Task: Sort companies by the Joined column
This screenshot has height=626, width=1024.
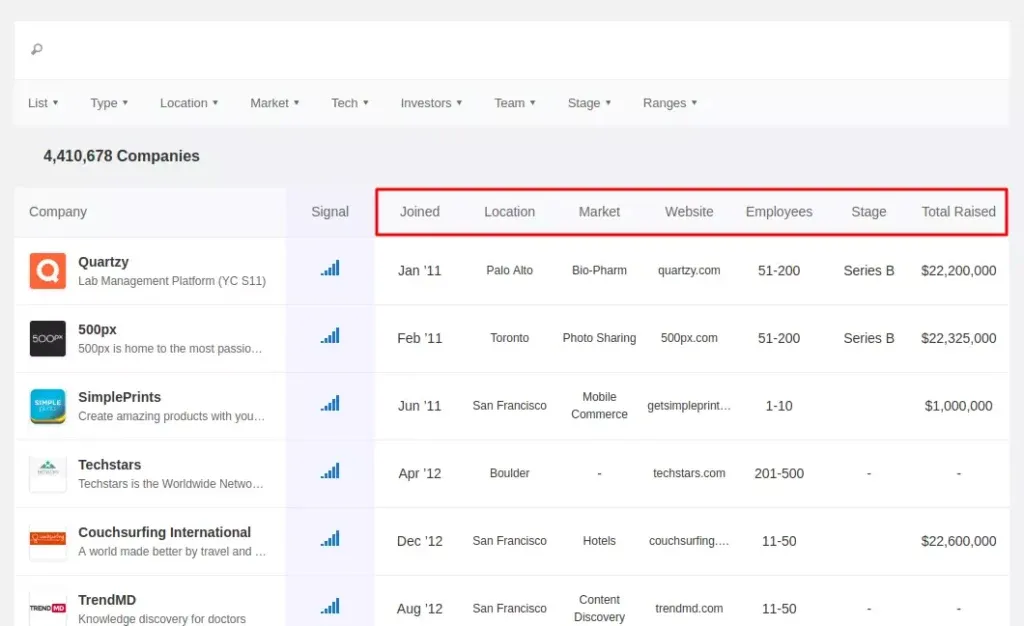Action: click(419, 211)
